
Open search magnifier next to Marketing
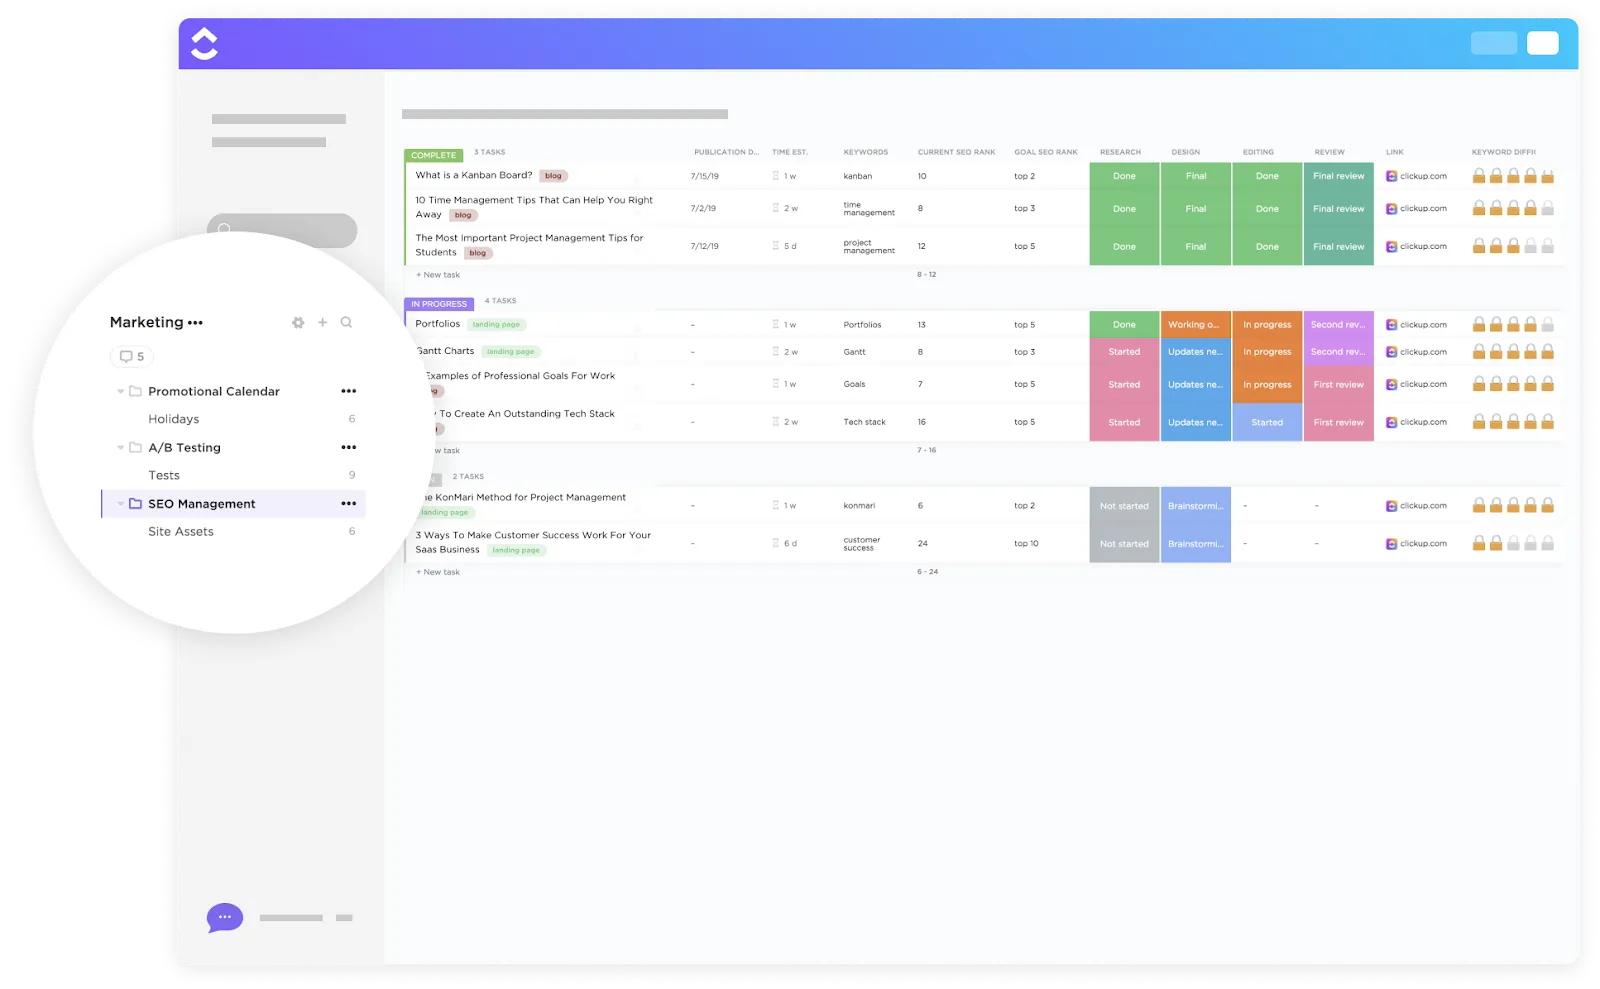coord(346,322)
